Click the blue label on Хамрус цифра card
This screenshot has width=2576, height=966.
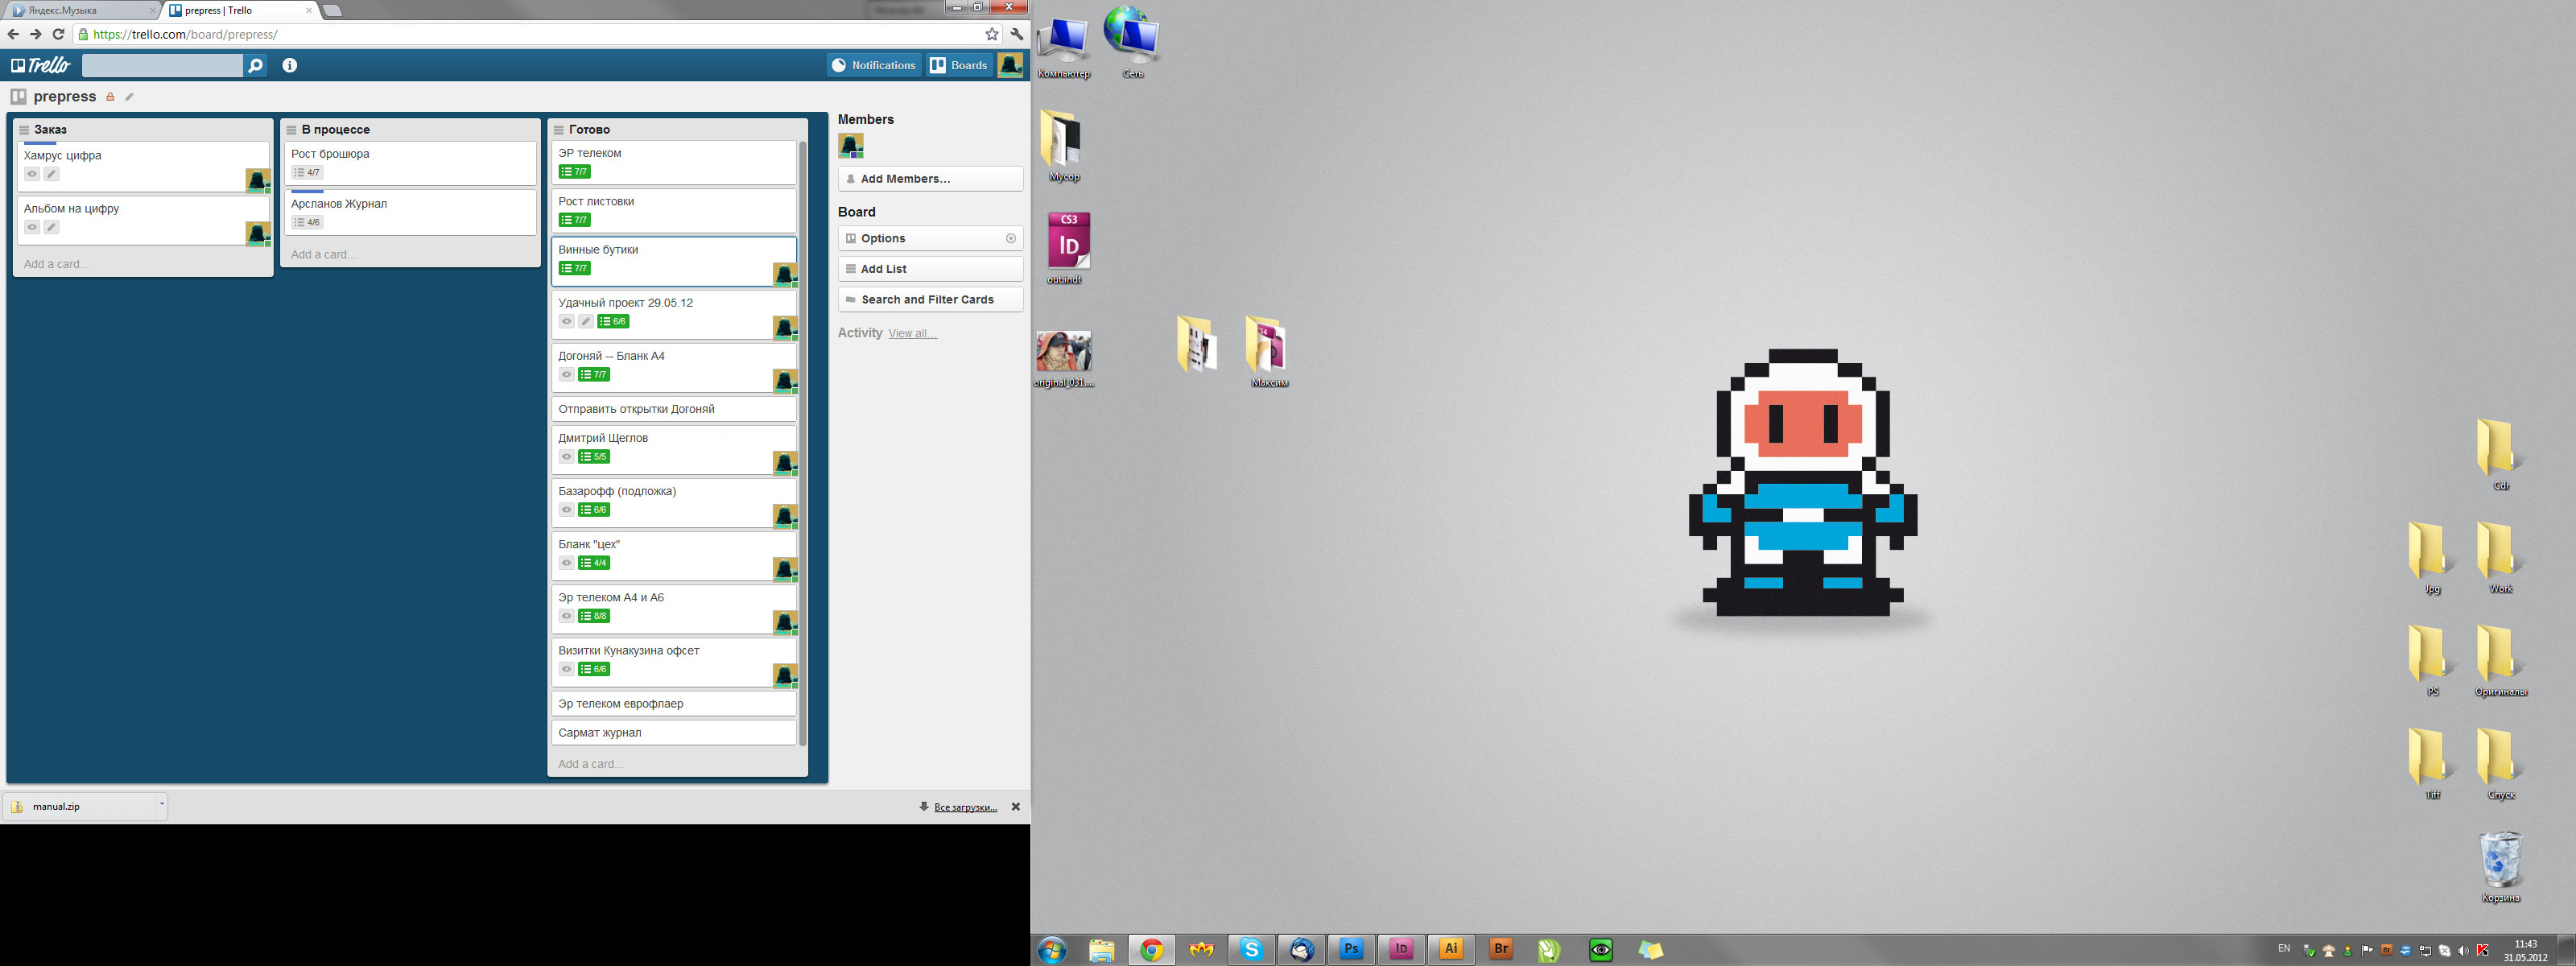coord(40,144)
